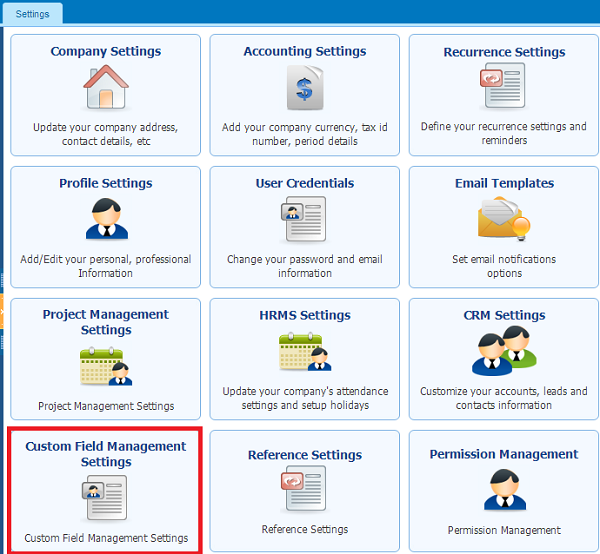This screenshot has height=554, width=600.
Task: Click 'Set email notifications options' text
Action: 504,266
